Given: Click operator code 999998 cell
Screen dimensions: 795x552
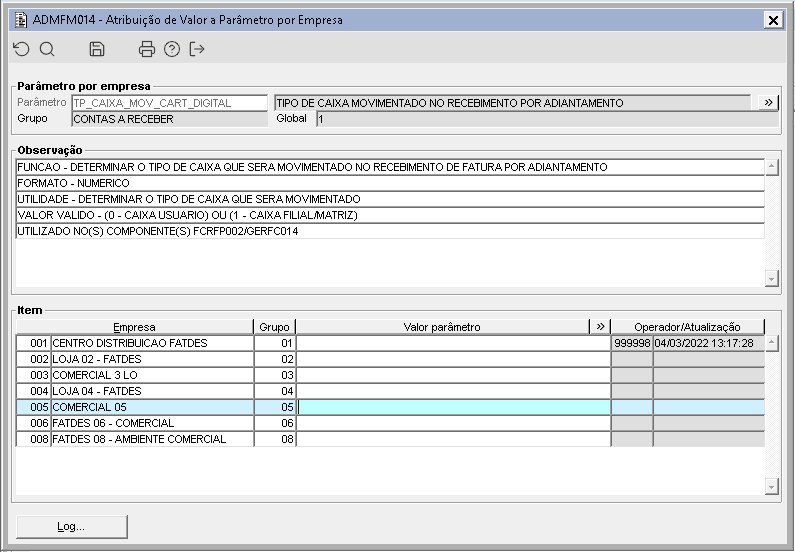Looking at the screenshot, I should (x=632, y=343).
